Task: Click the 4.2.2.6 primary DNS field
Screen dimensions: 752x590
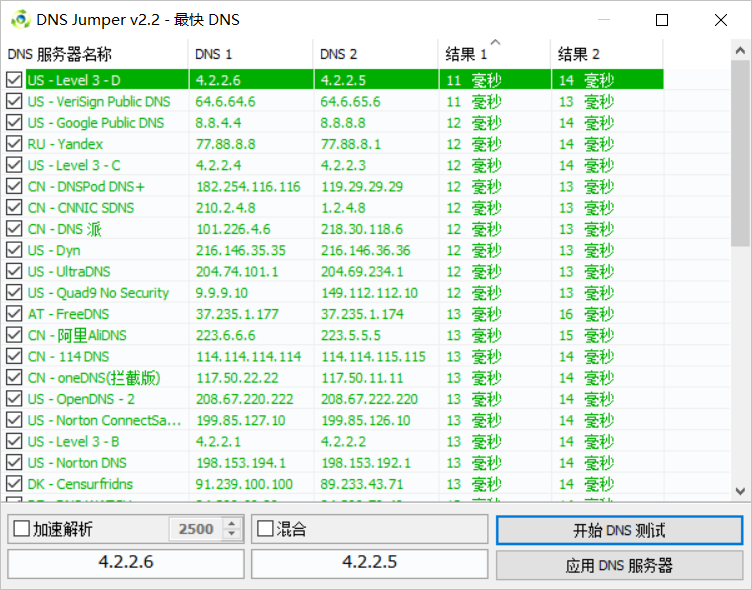Action: 126,563
